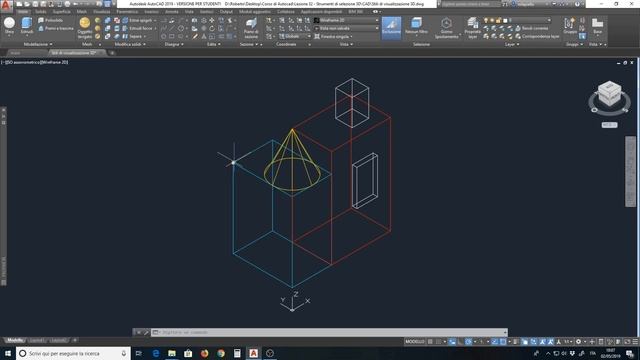Screen dimensions: 640x360
Task: Expand the Disegna panel
Action: pos(174,44)
